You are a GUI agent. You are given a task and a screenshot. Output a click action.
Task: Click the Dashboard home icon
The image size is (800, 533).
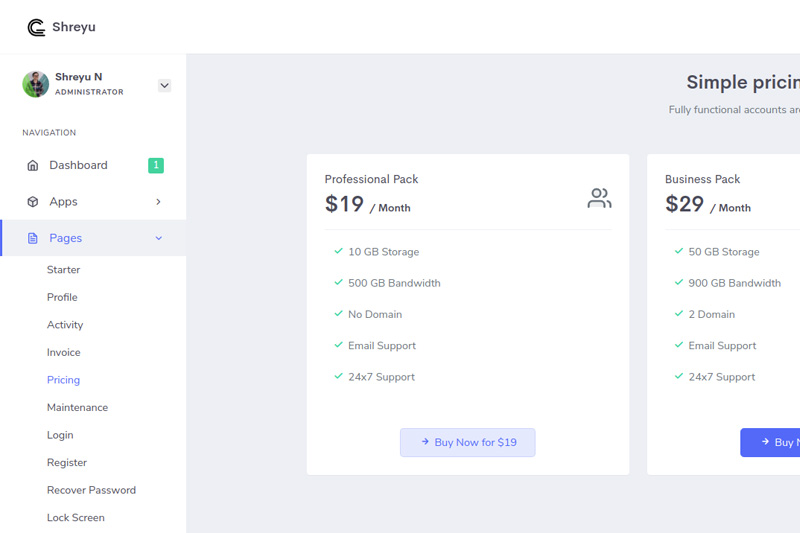pyautogui.click(x=33, y=165)
